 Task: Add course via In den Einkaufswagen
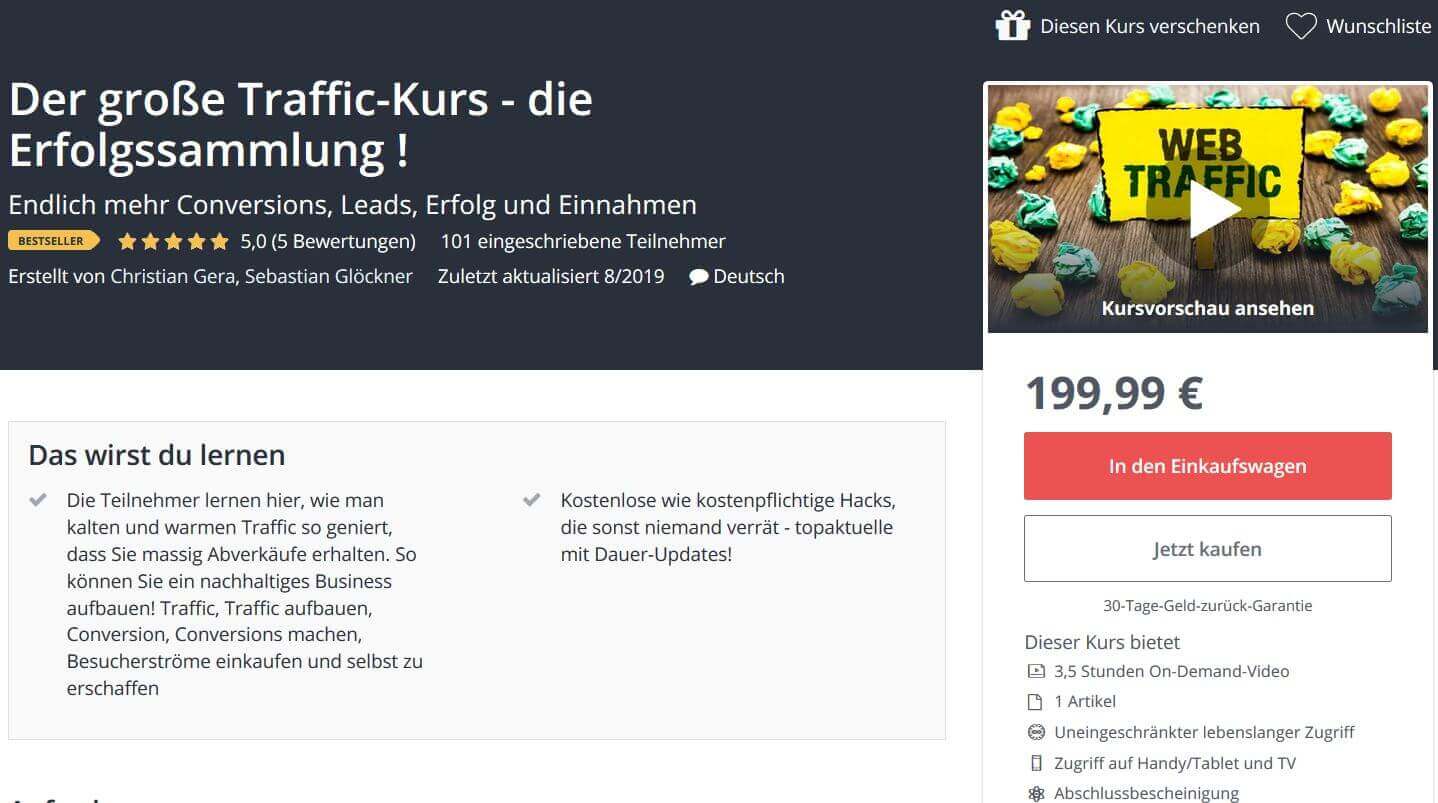click(1207, 466)
